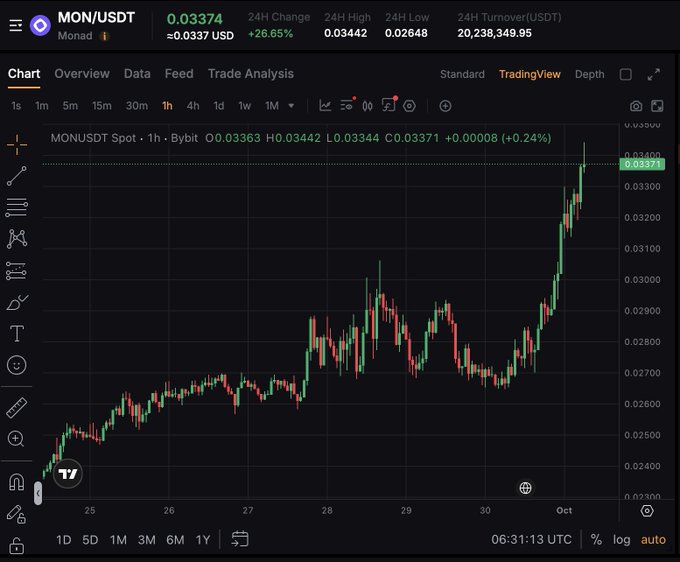680x562 pixels.
Task: Toggle the magnet mode
Action: [x=16, y=482]
